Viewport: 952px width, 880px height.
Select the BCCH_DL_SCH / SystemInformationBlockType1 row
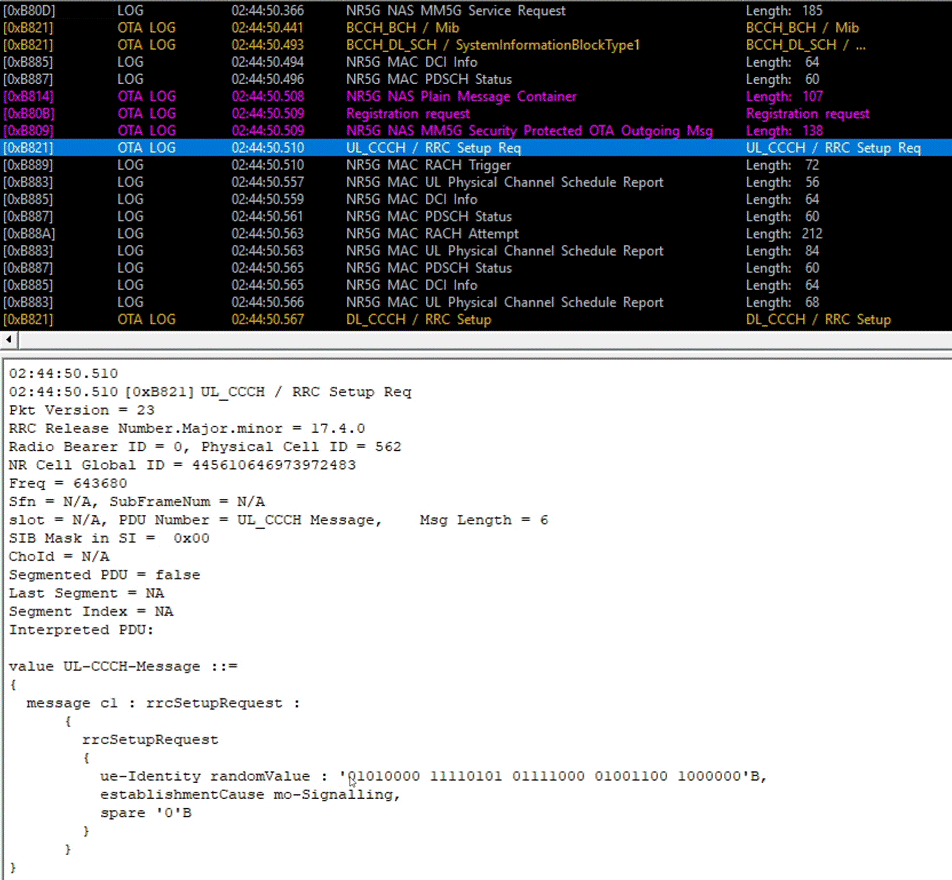click(476, 44)
